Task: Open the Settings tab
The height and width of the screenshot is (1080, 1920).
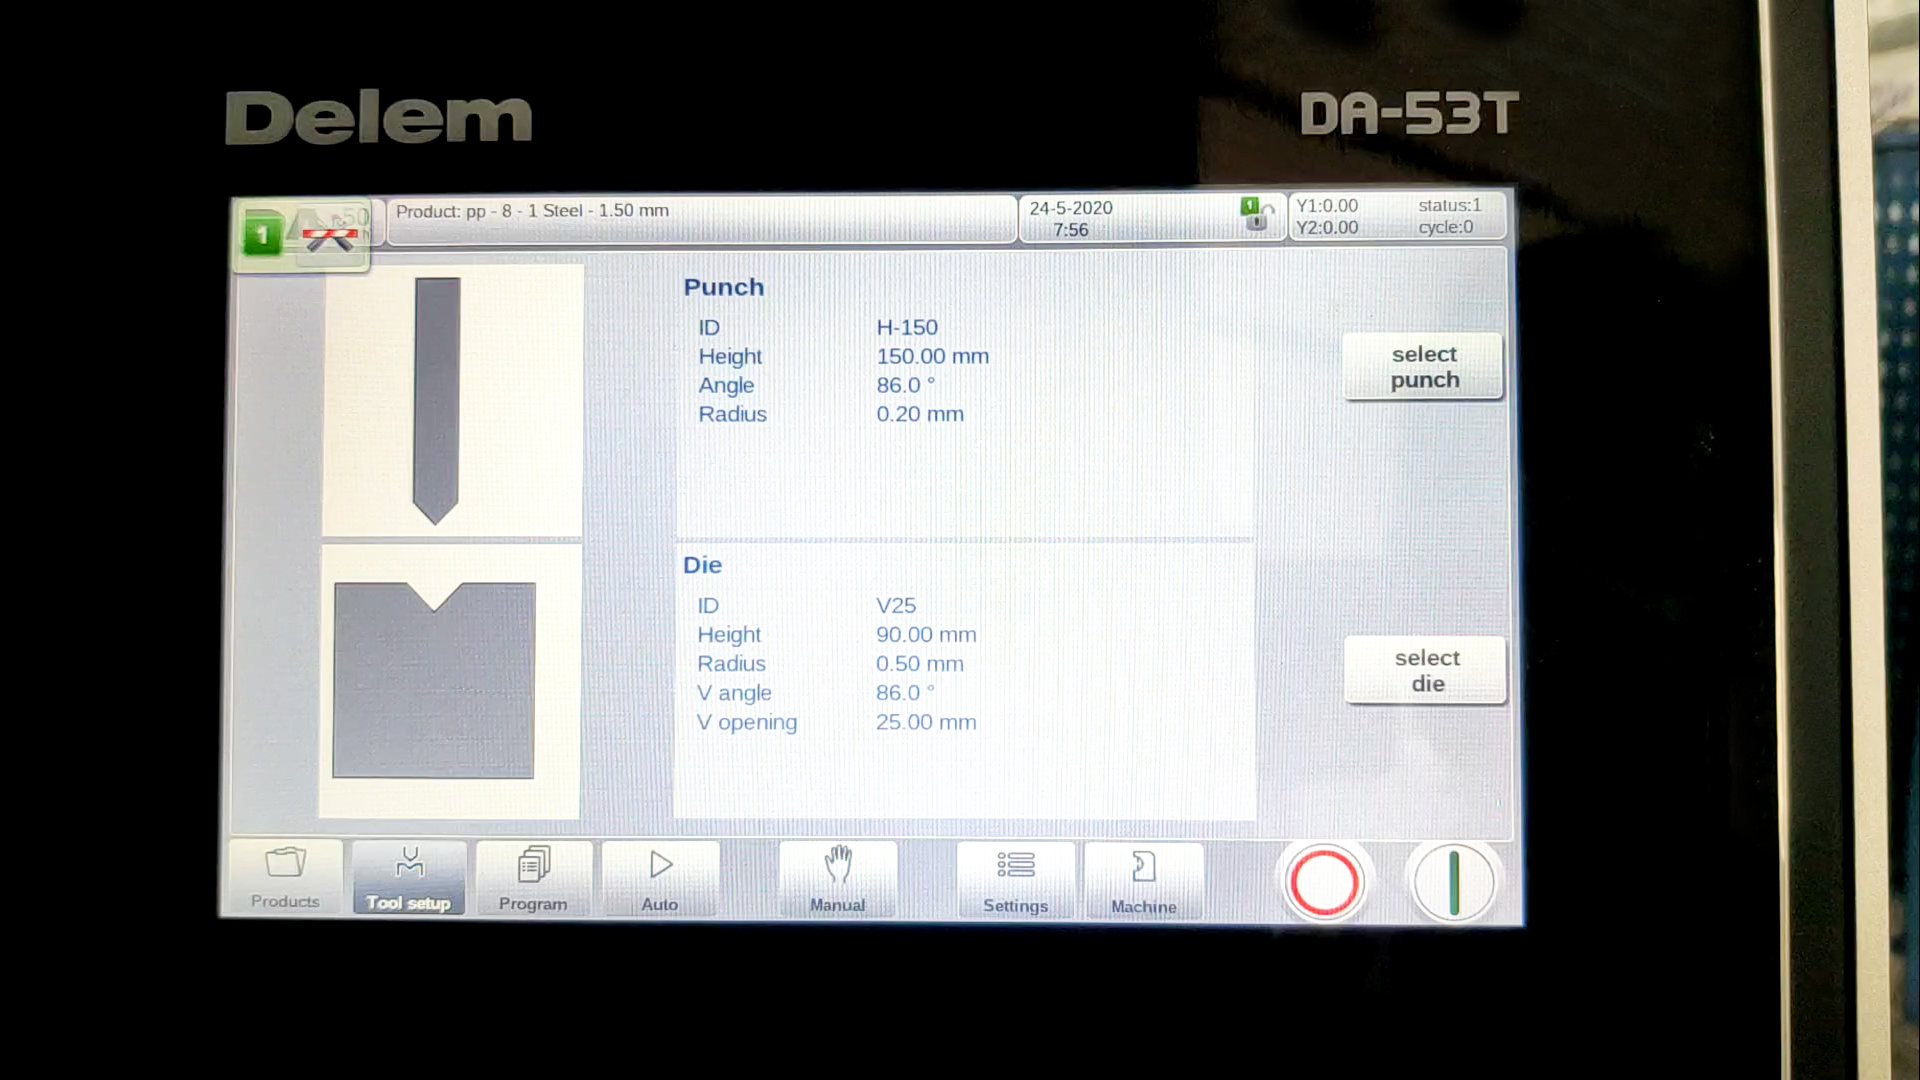Action: coord(1015,881)
